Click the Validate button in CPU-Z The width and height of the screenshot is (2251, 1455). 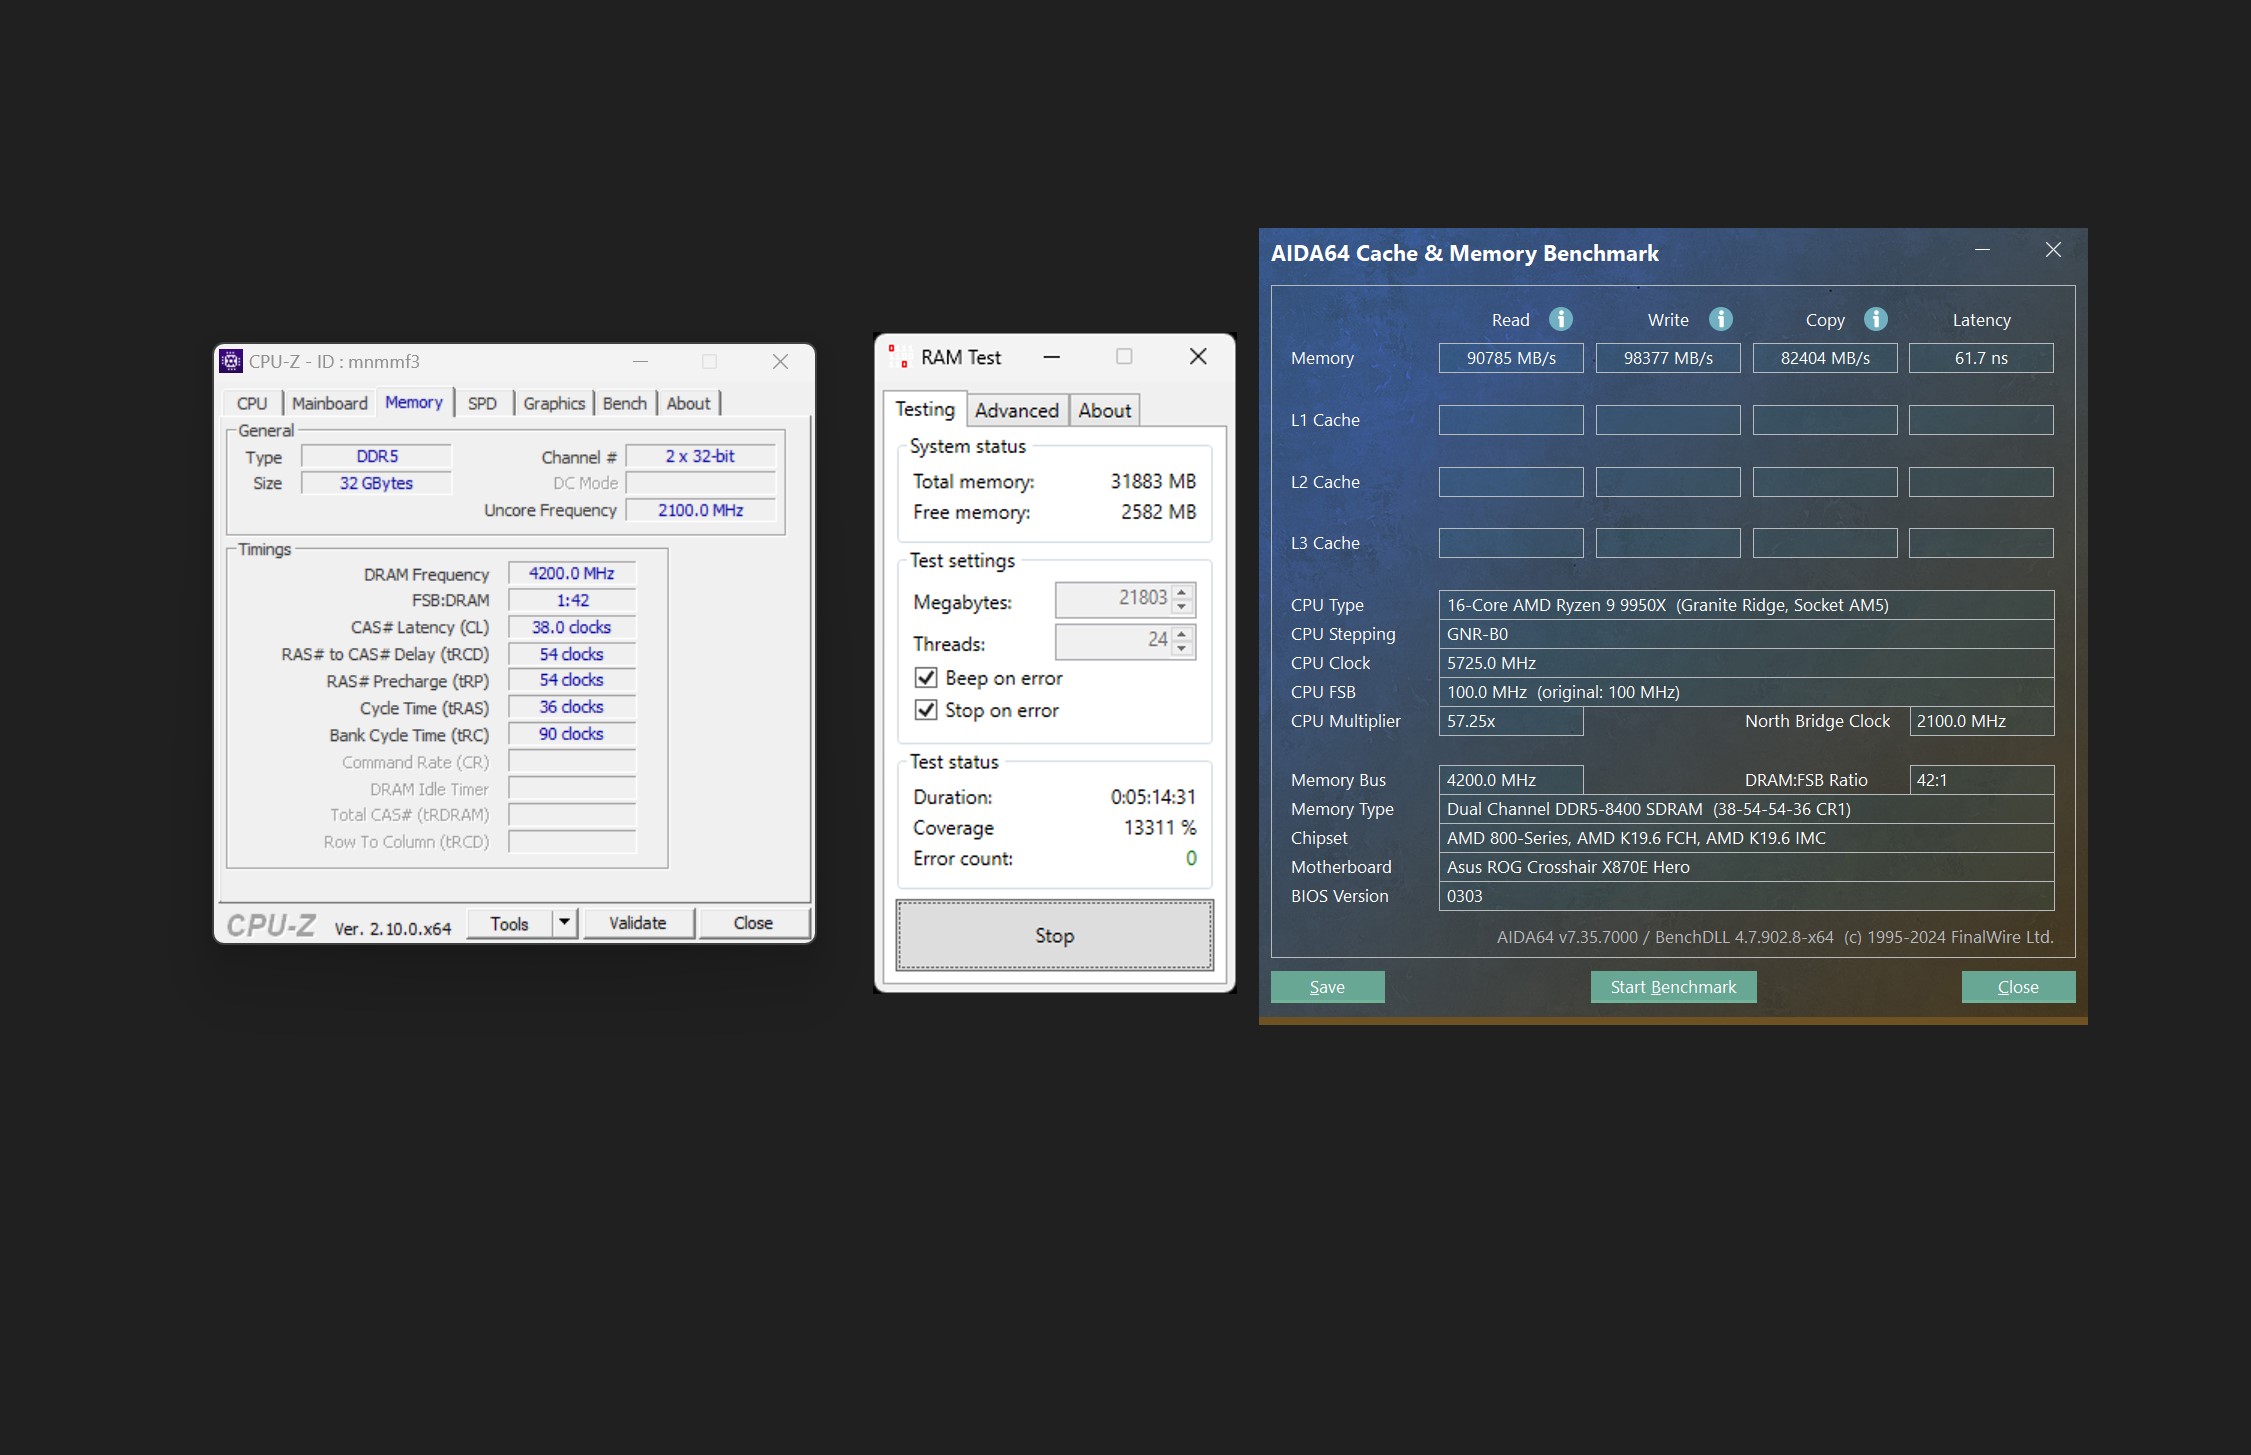[x=637, y=923]
